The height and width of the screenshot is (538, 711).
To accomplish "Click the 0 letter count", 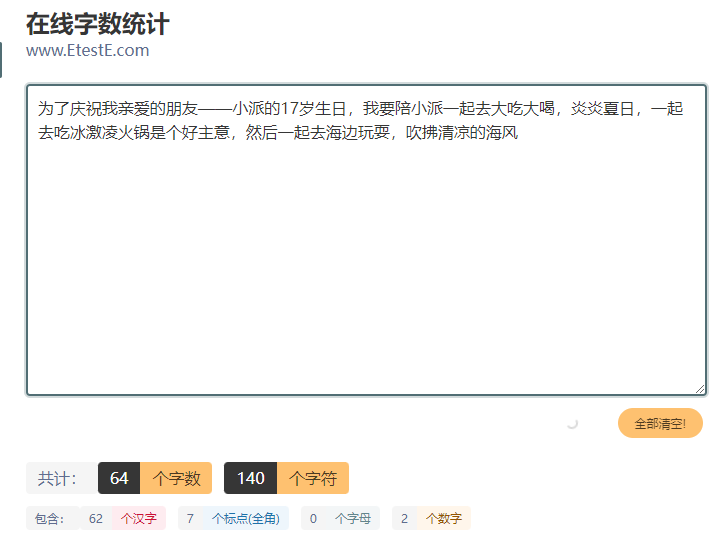I will (313, 518).
